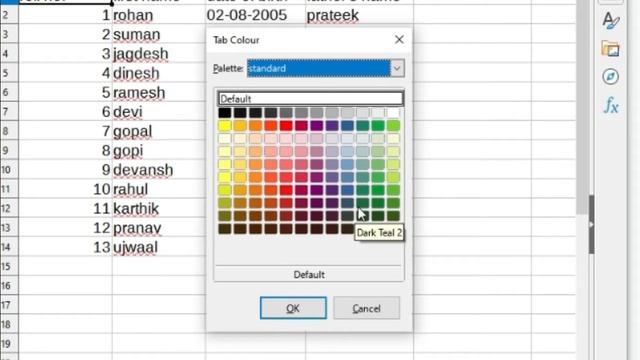Image resolution: width=640 pixels, height=360 pixels.
Task: Select cell containing 'devansh'
Action: 159,169
